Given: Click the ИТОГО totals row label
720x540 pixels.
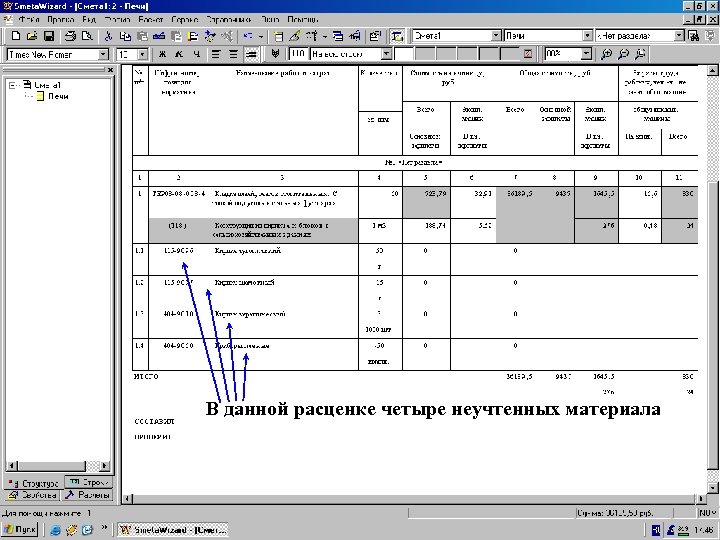Looking at the screenshot, I should [x=146, y=377].
